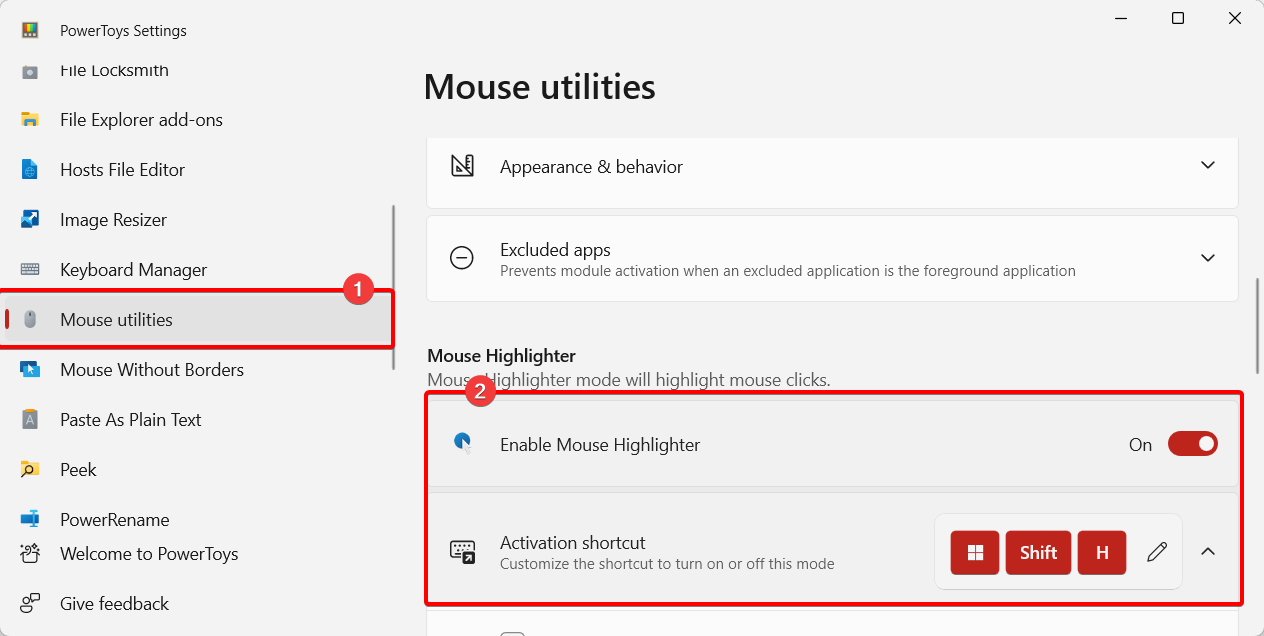Turn off the Enable Mouse Highlighter toggle

click(1192, 444)
